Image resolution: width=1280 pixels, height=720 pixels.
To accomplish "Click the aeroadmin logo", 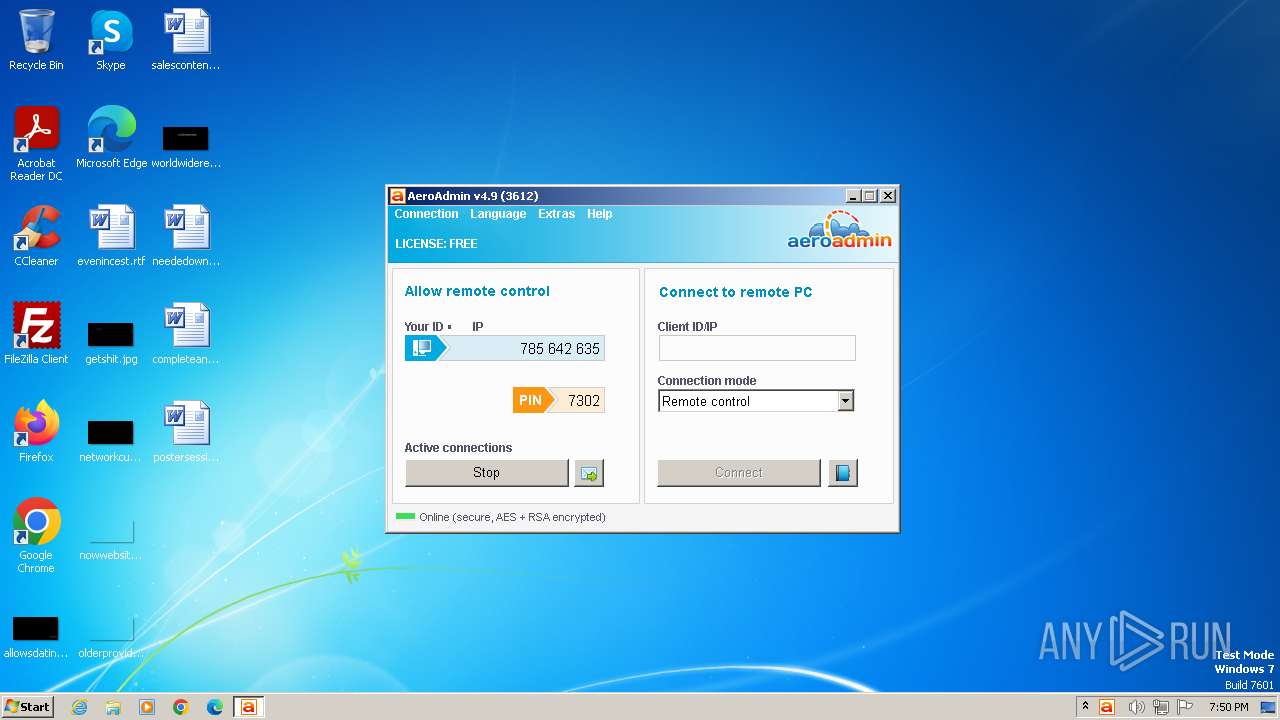I will (839, 231).
